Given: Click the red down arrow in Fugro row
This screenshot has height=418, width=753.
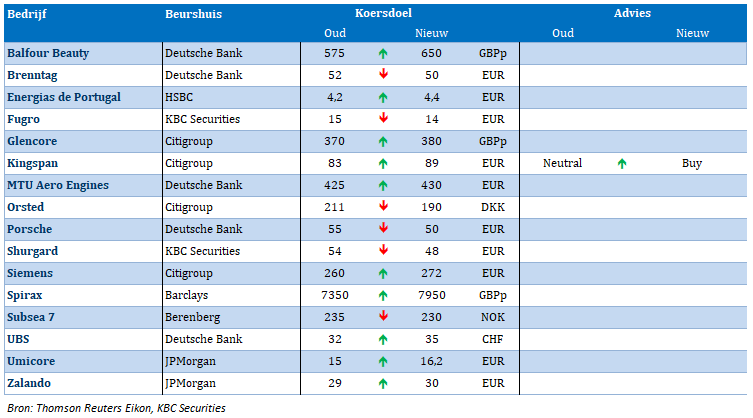Looking at the screenshot, I should [383, 118].
